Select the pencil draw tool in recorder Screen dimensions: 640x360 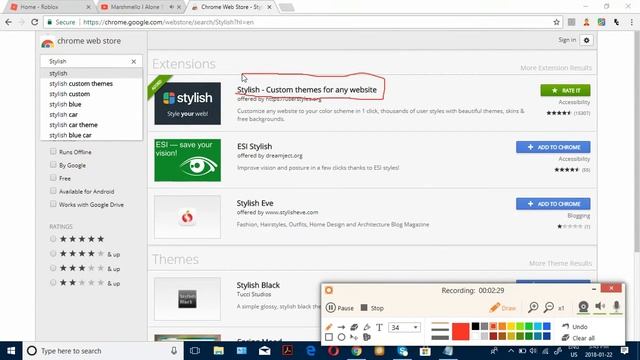coord(329,327)
